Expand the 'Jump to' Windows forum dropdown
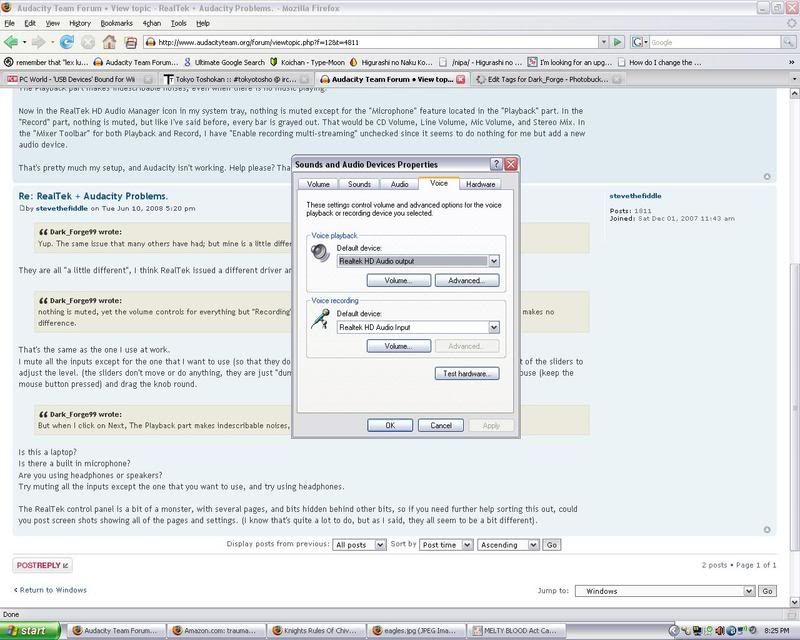This screenshot has width=800, height=640. (x=747, y=591)
